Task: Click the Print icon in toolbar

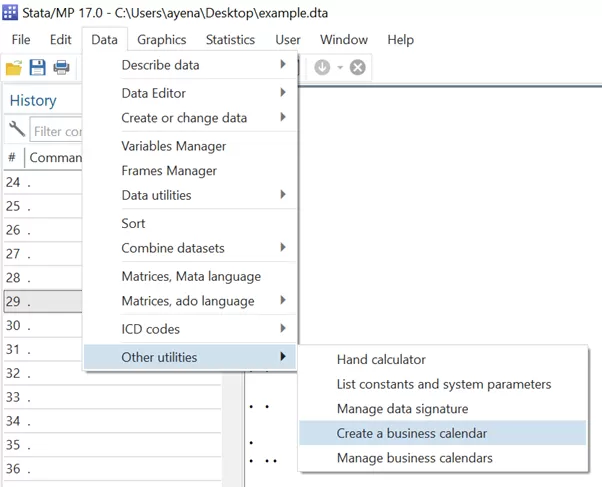Action: coord(62,68)
